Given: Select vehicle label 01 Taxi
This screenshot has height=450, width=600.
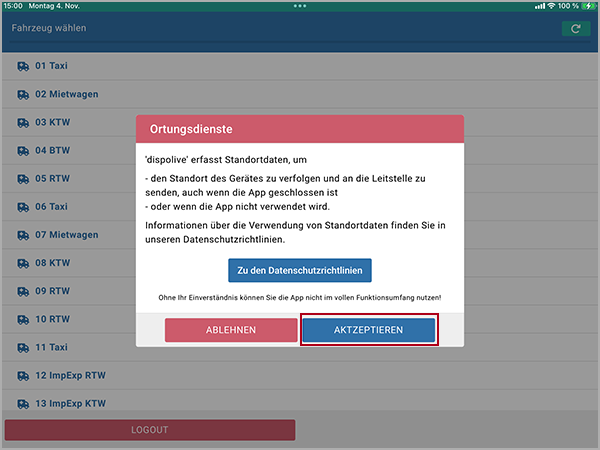Looking at the screenshot, I should click(x=51, y=66).
